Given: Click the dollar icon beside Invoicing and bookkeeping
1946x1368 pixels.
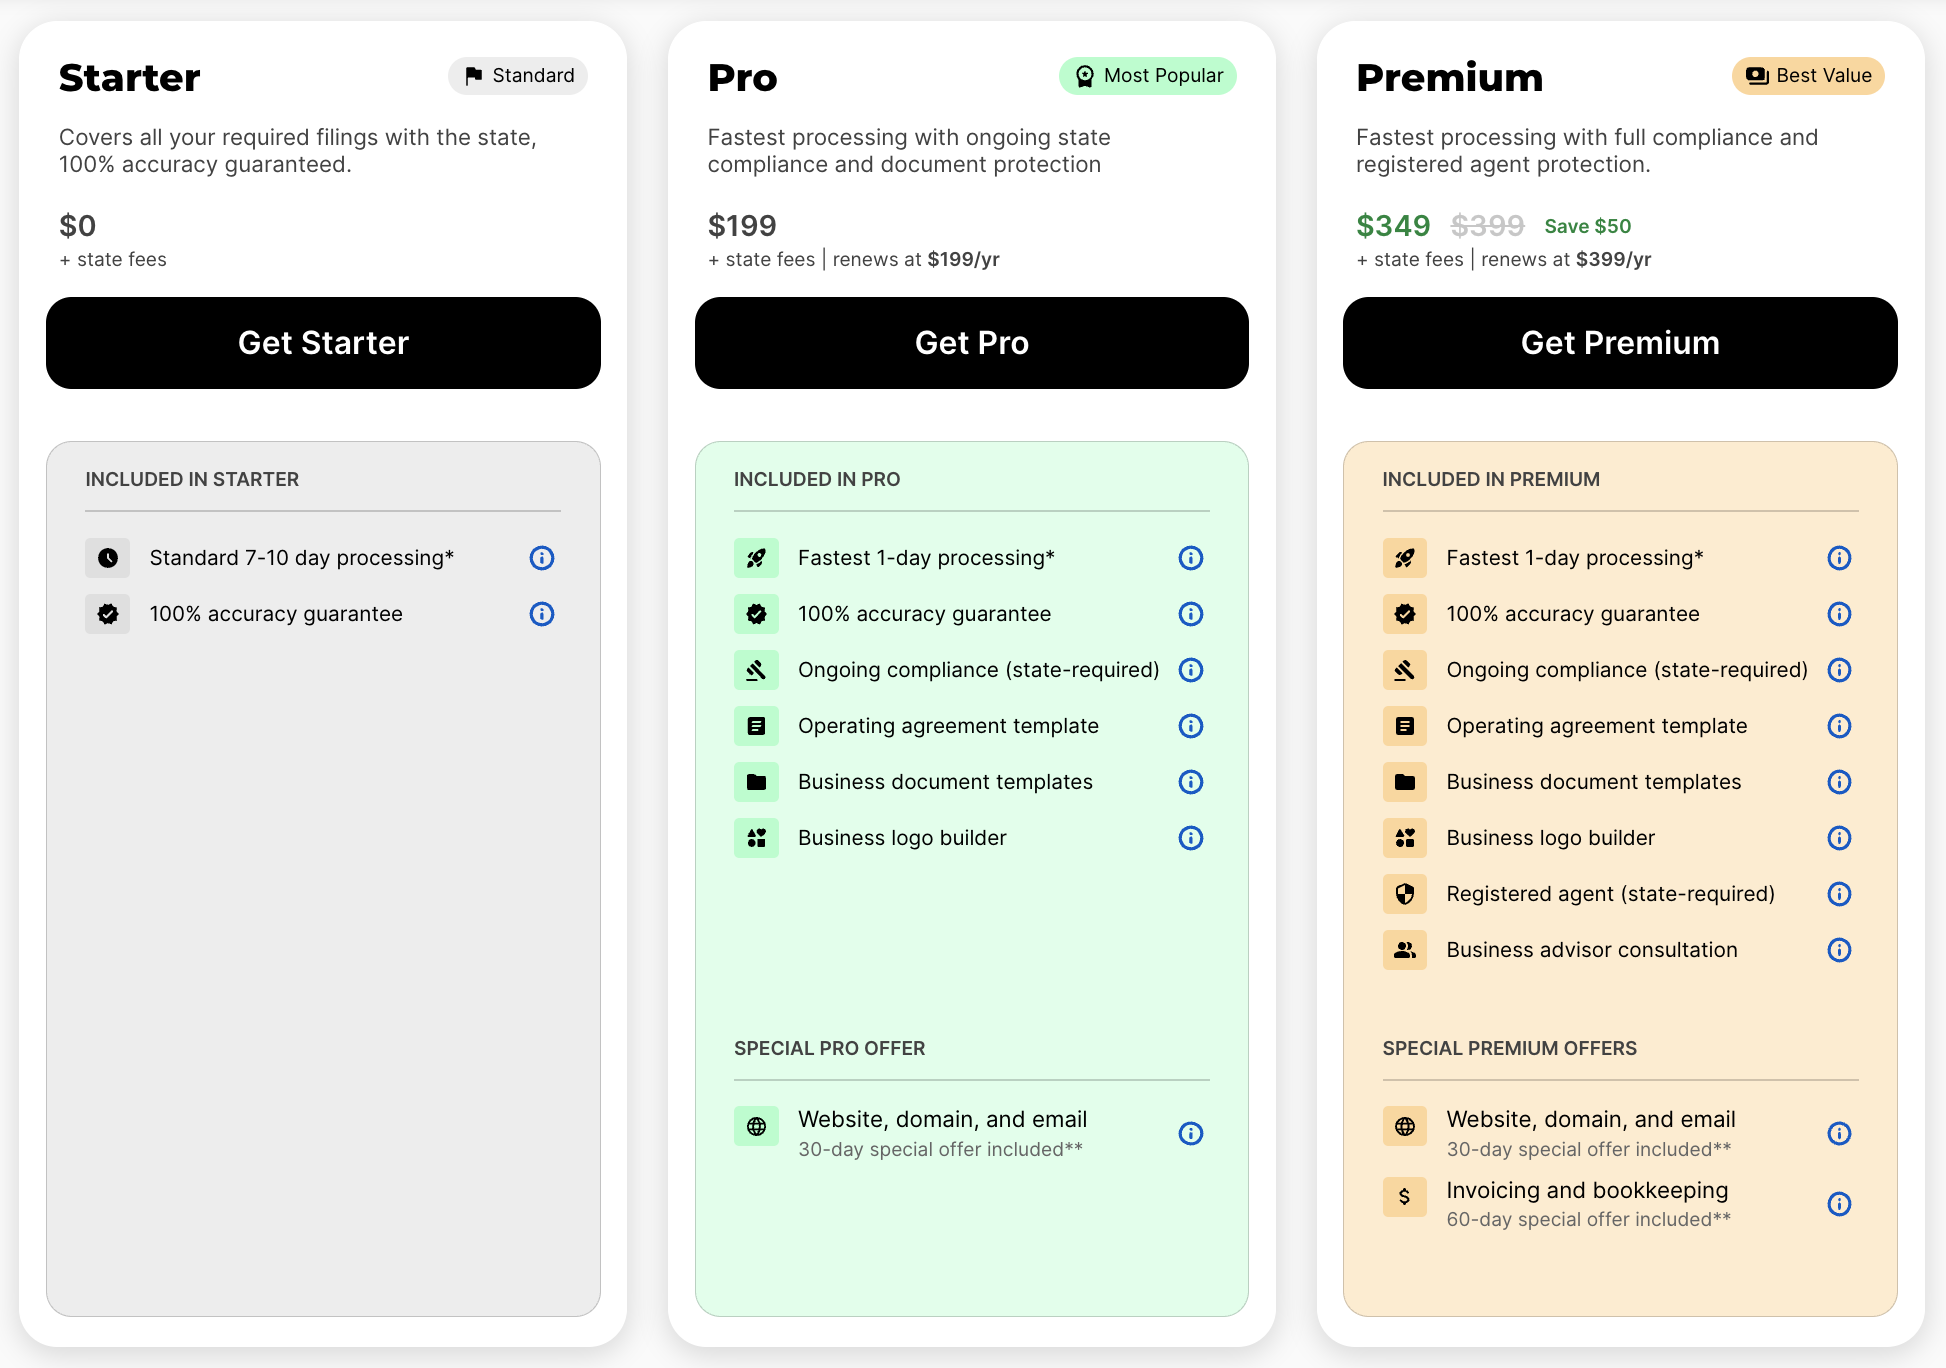Looking at the screenshot, I should pyautogui.click(x=1405, y=1197).
